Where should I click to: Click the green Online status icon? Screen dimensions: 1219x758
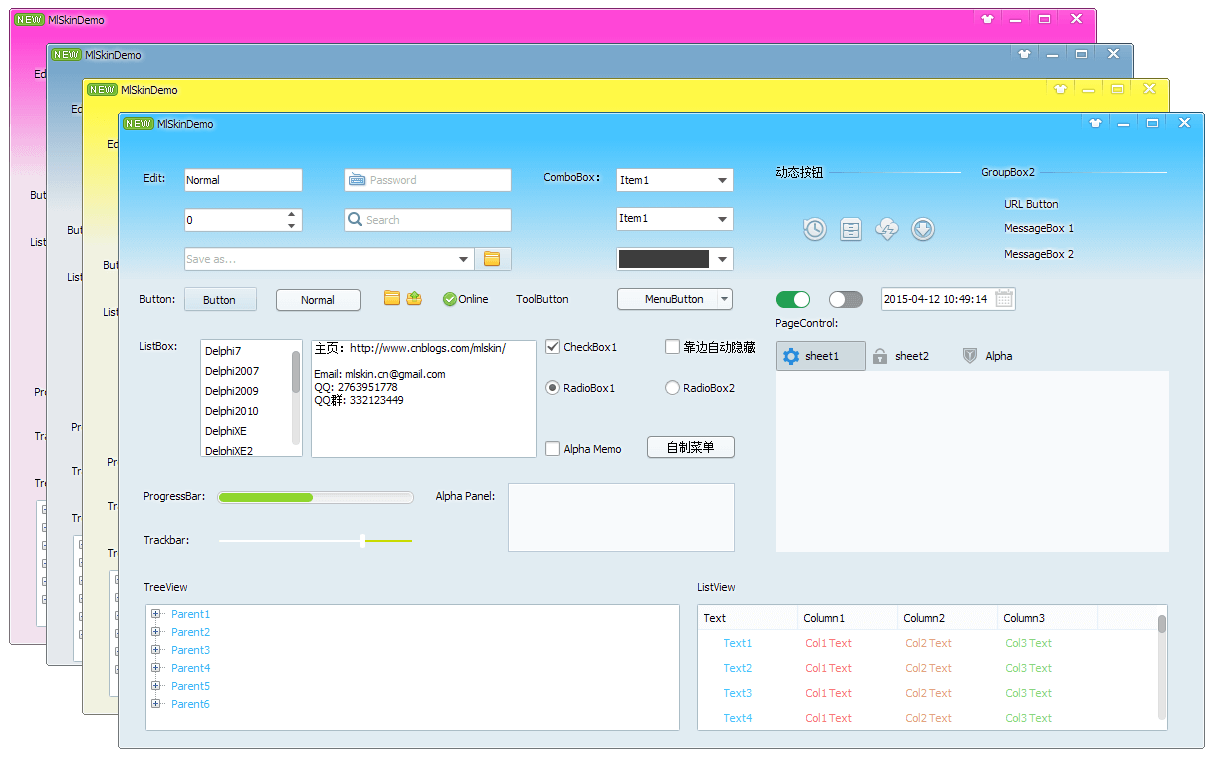pos(449,299)
